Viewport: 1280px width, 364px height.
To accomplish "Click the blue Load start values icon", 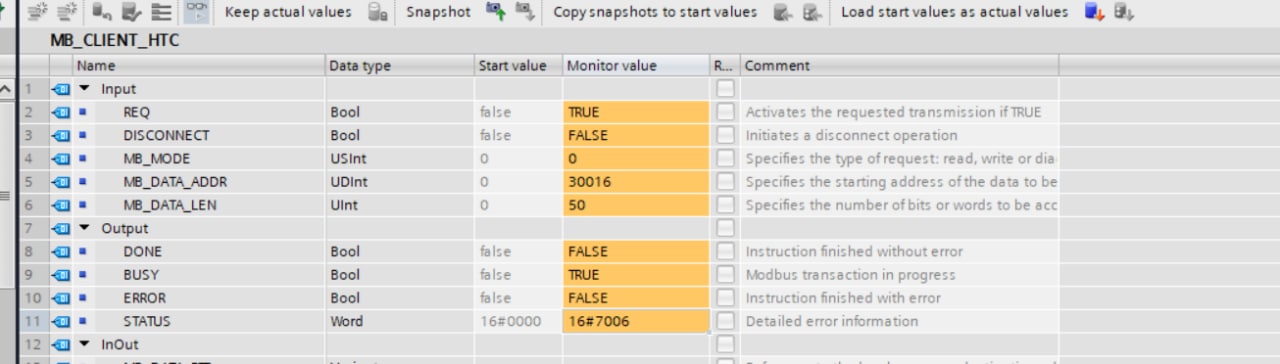I will [1095, 12].
